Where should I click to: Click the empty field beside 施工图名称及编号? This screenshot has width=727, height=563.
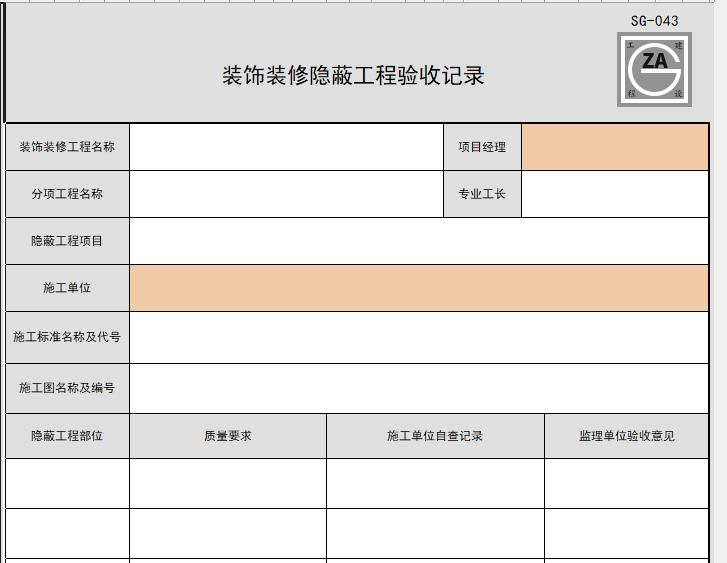(x=418, y=388)
